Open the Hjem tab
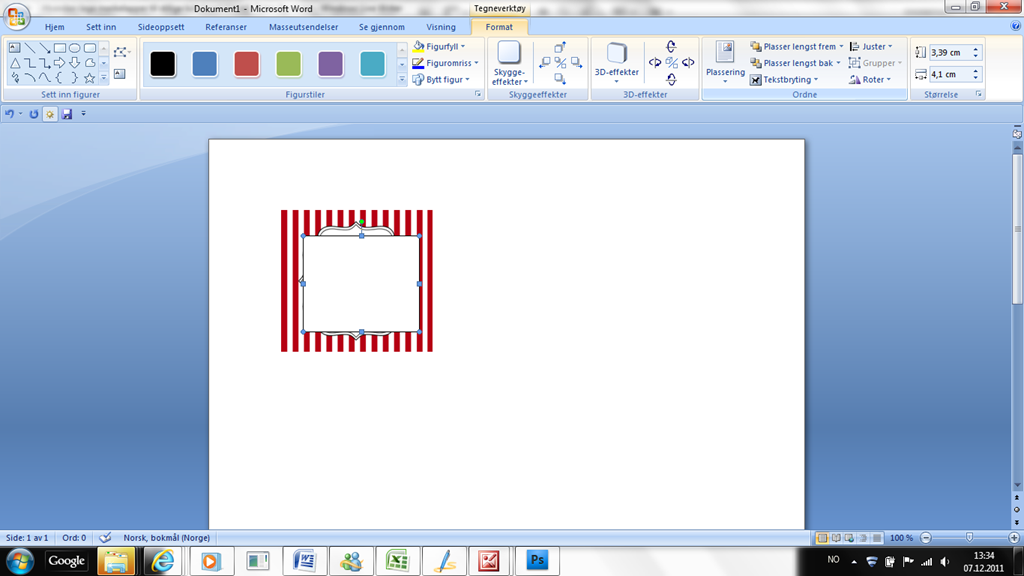The image size is (1024, 576). click(54, 27)
